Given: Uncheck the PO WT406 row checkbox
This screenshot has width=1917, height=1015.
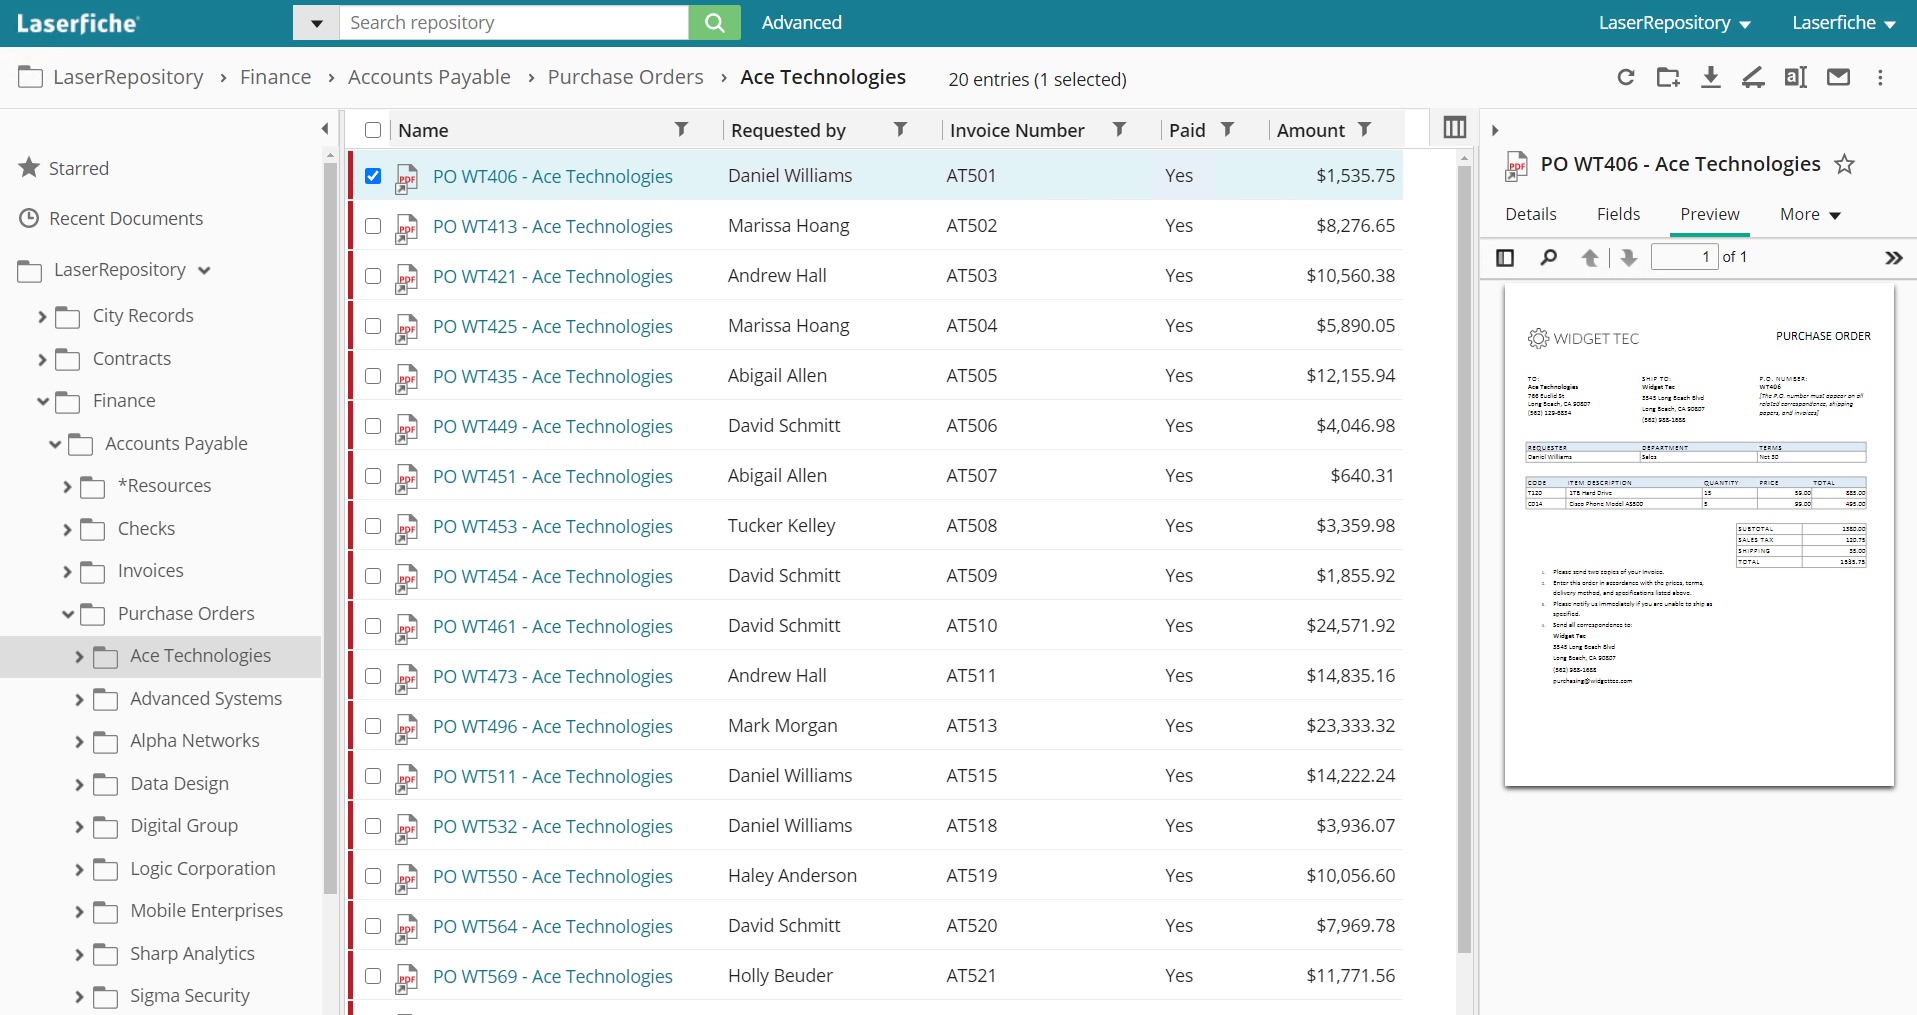Looking at the screenshot, I should (x=373, y=176).
